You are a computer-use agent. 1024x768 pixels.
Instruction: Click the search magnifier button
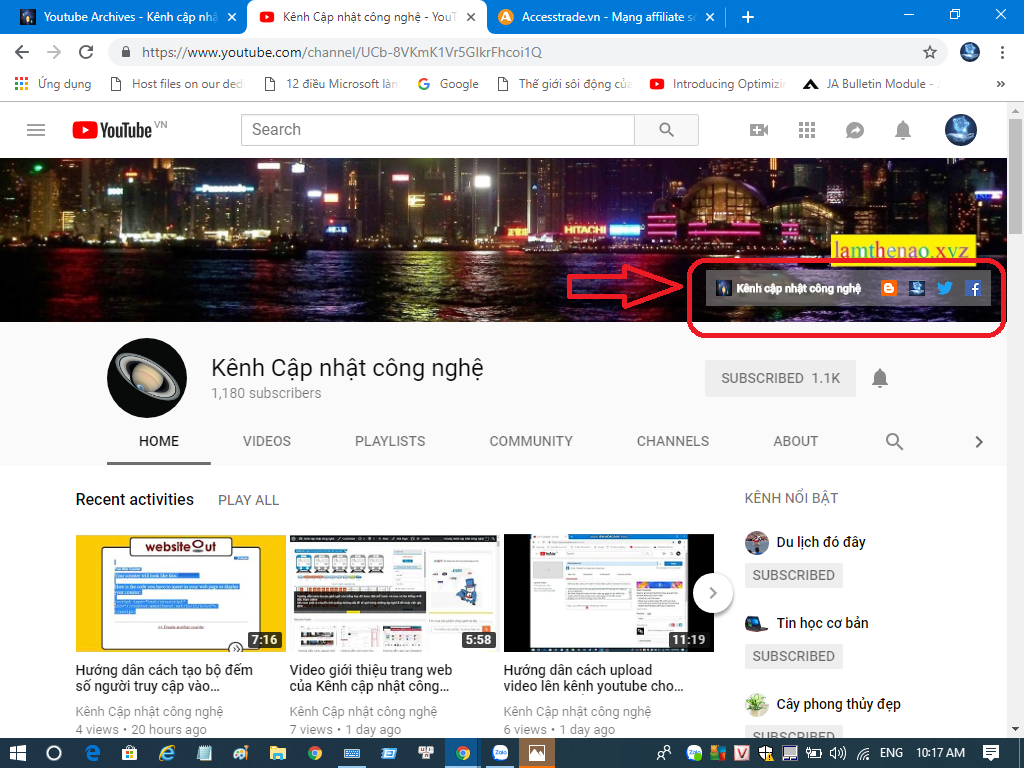point(667,130)
